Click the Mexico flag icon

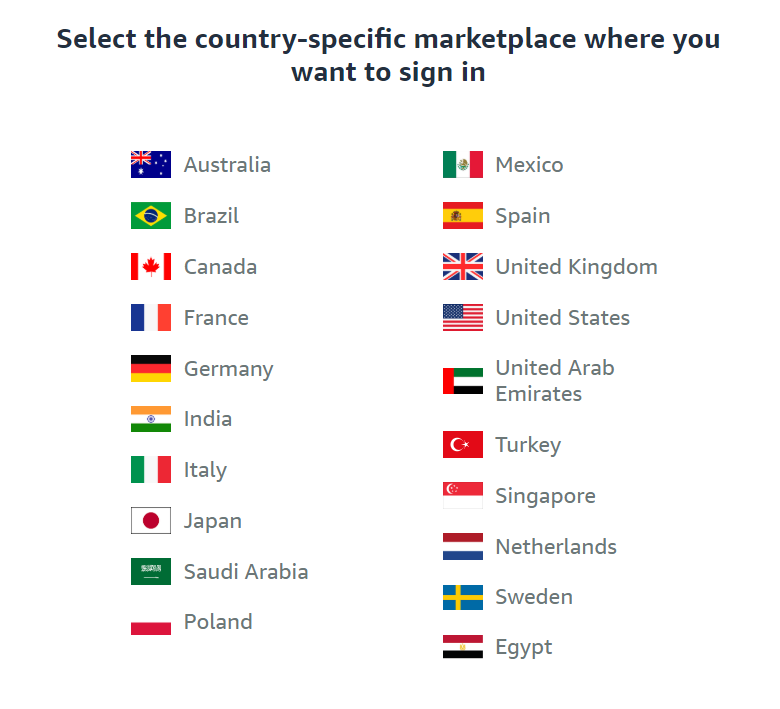(463, 164)
